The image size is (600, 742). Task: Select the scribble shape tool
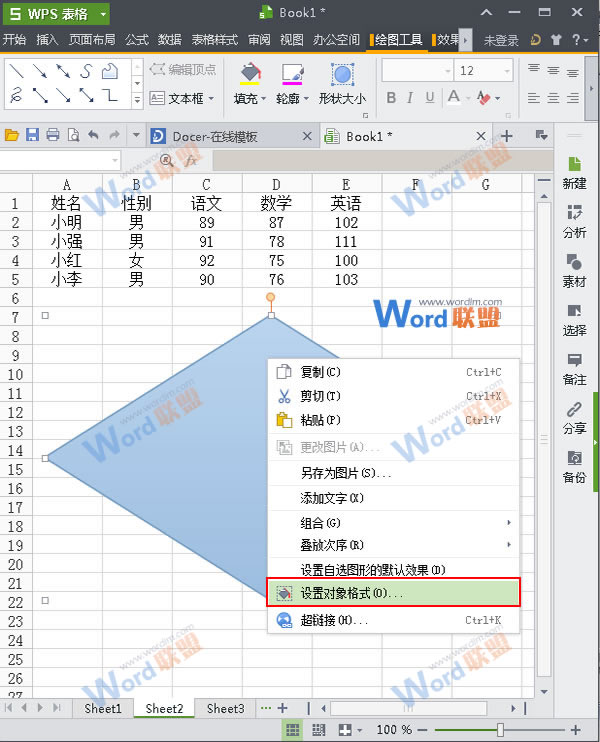coord(16,95)
